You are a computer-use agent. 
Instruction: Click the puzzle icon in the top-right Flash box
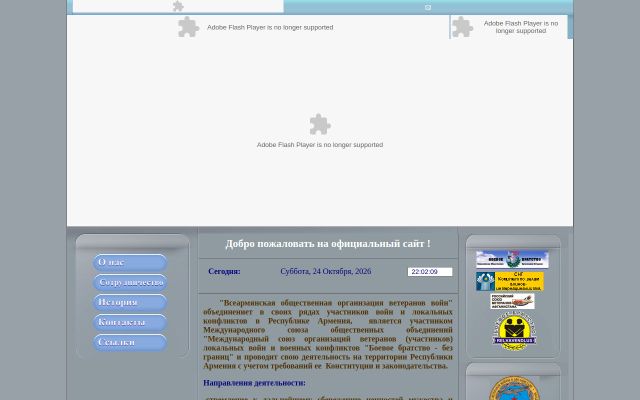462,27
